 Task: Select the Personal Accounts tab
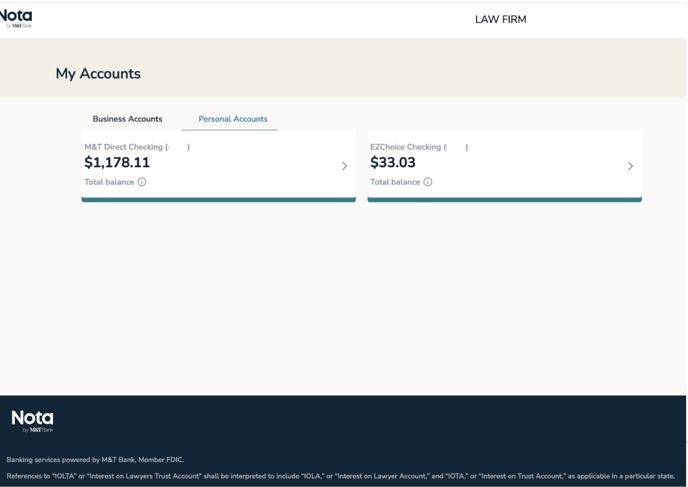233,119
